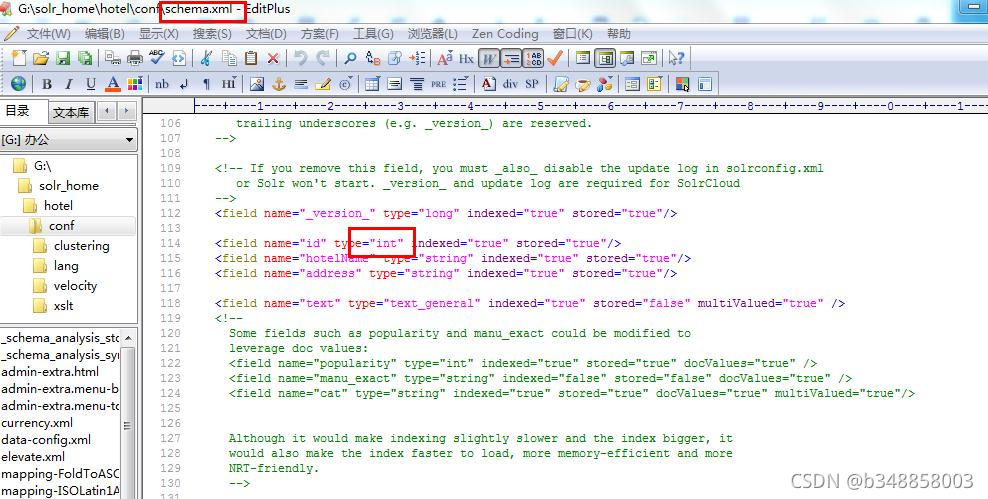Click the Go to line number icon
Viewport: 988px width, 499px height.
416,58
